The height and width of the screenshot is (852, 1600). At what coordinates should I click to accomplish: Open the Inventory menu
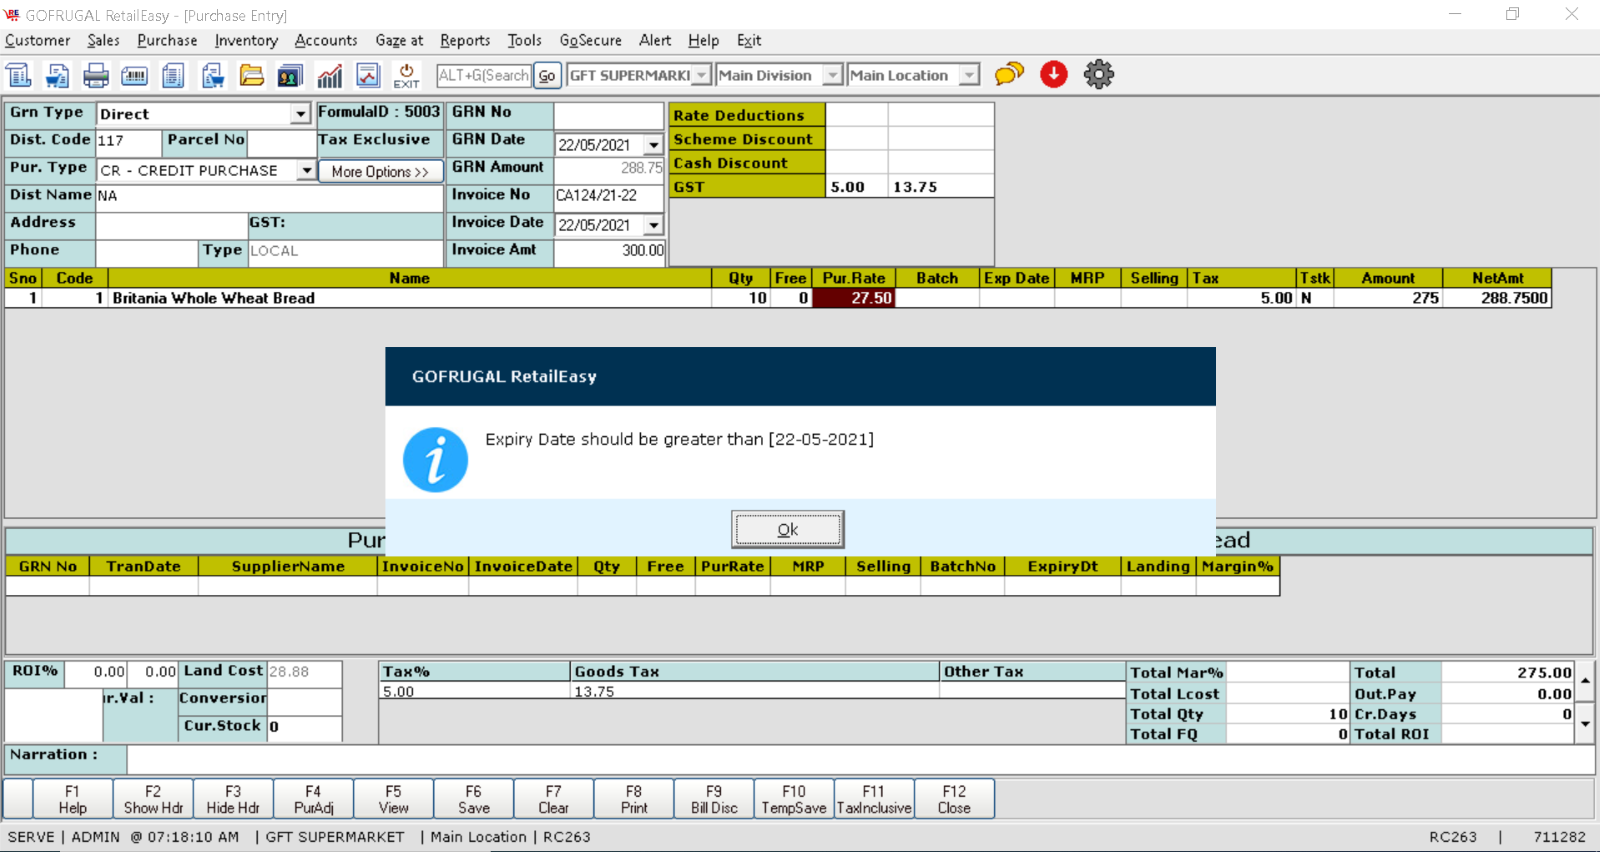click(246, 40)
